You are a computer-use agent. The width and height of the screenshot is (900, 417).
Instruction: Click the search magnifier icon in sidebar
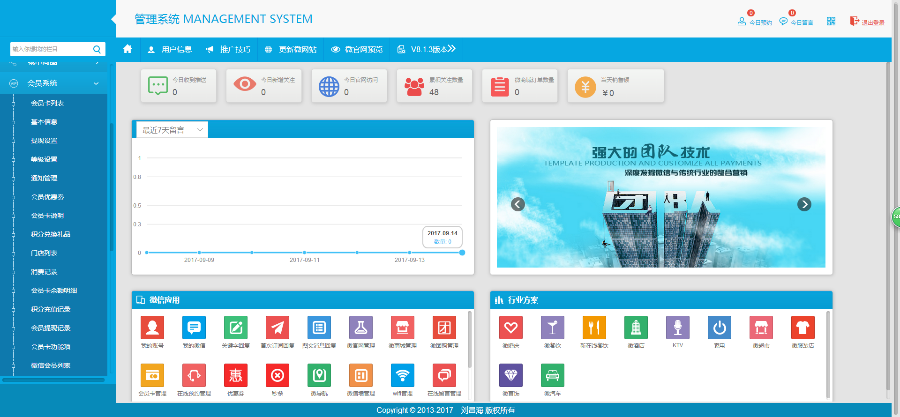pos(97,49)
